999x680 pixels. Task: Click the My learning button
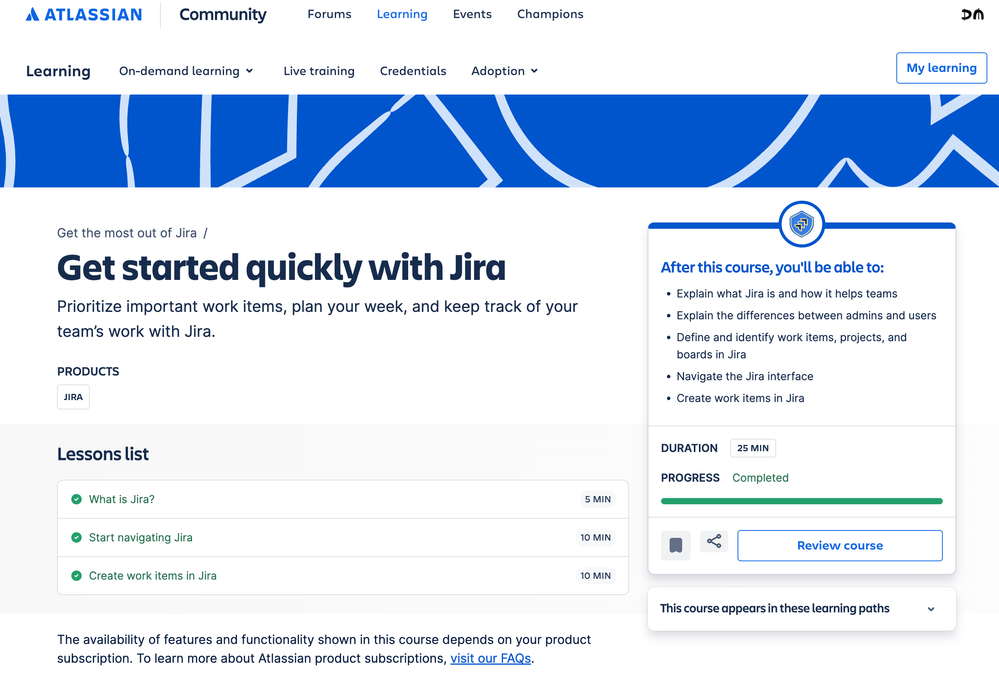(942, 68)
